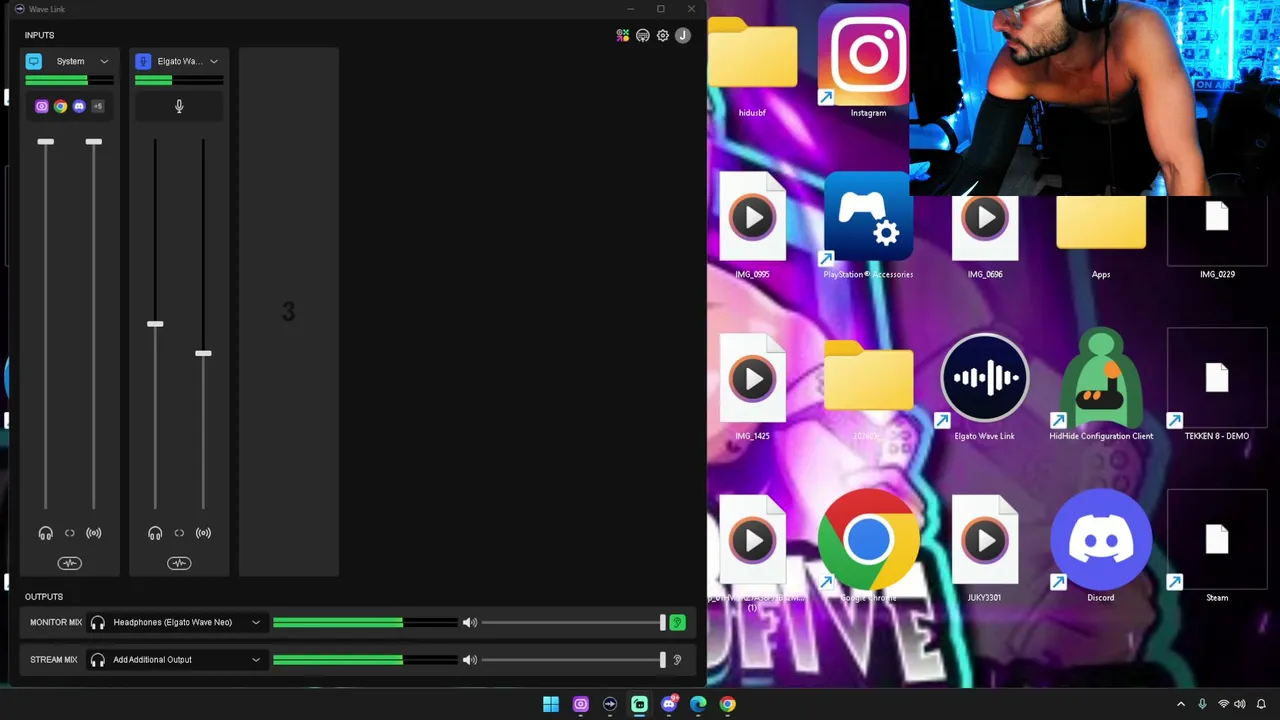
Task: Open effects for the Elgato Wave channel
Action: pos(179,563)
